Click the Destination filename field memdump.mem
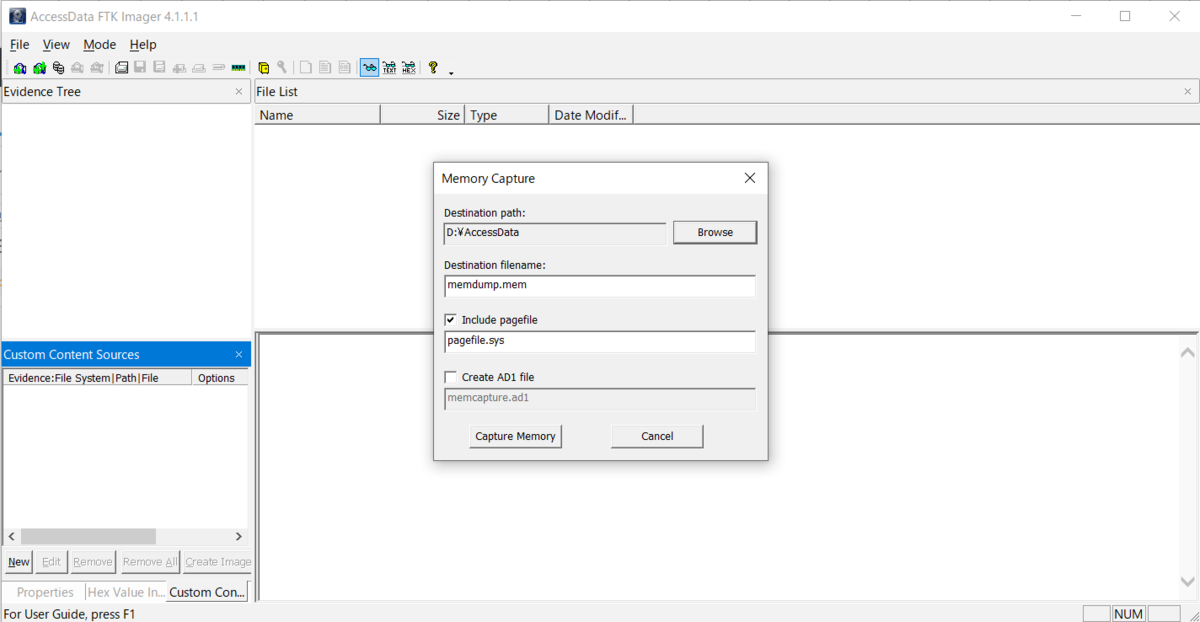 pyautogui.click(x=600, y=285)
